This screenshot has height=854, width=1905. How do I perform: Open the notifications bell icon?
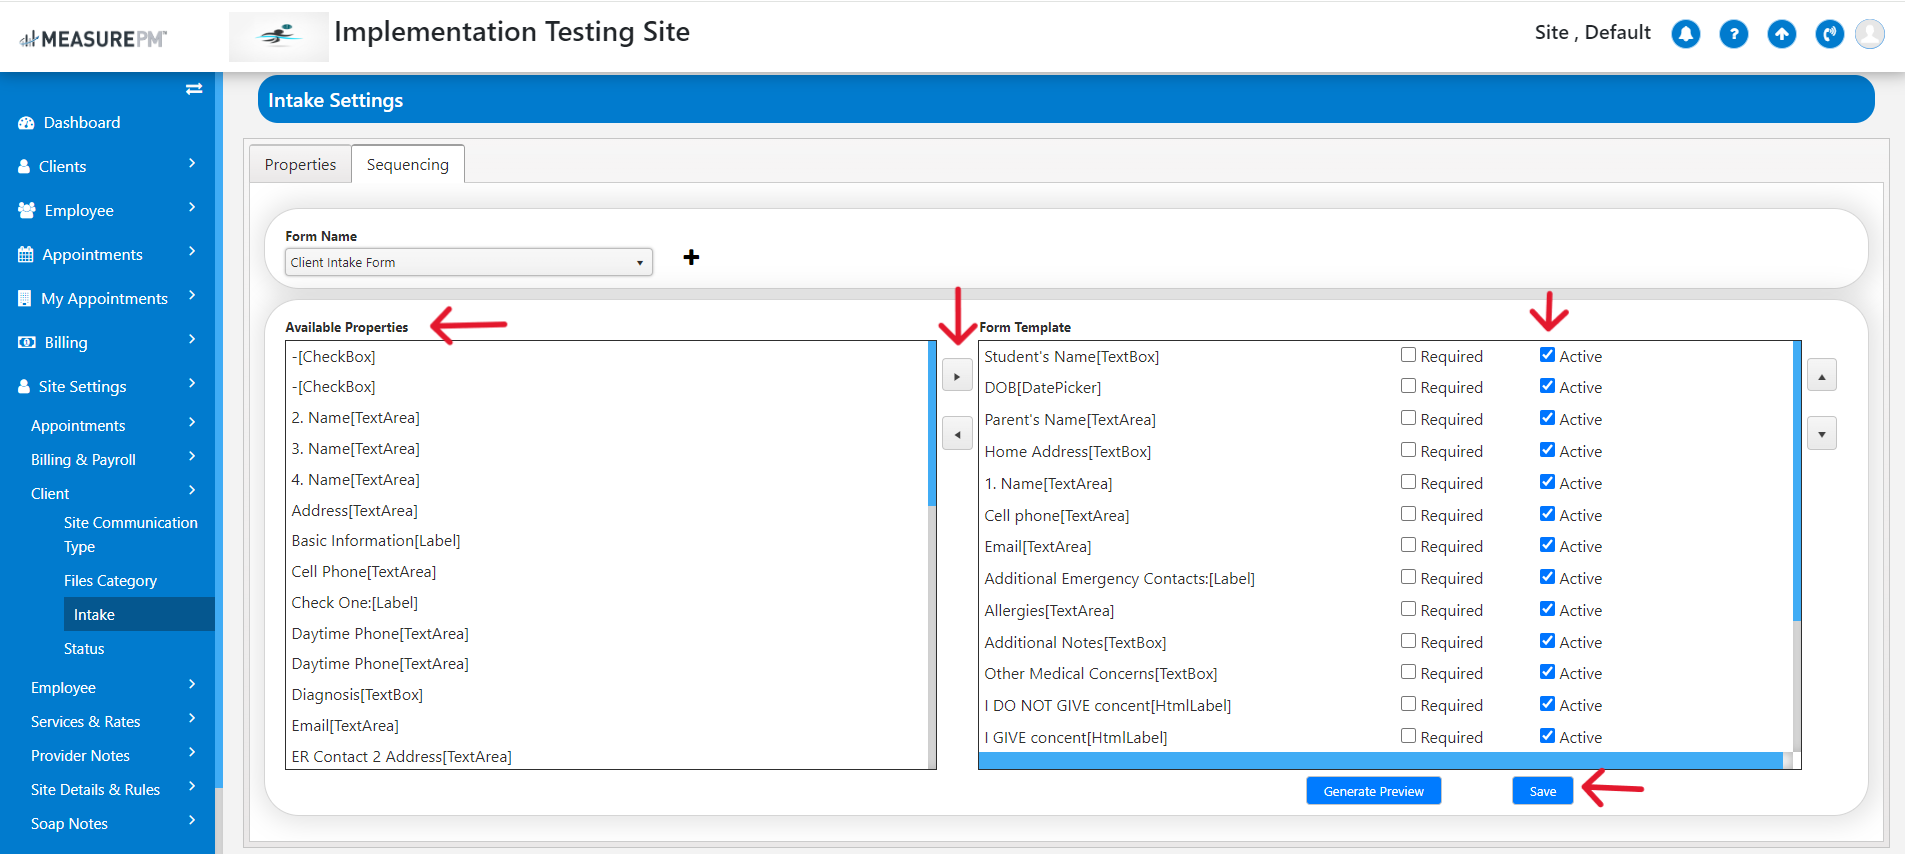[x=1686, y=34]
